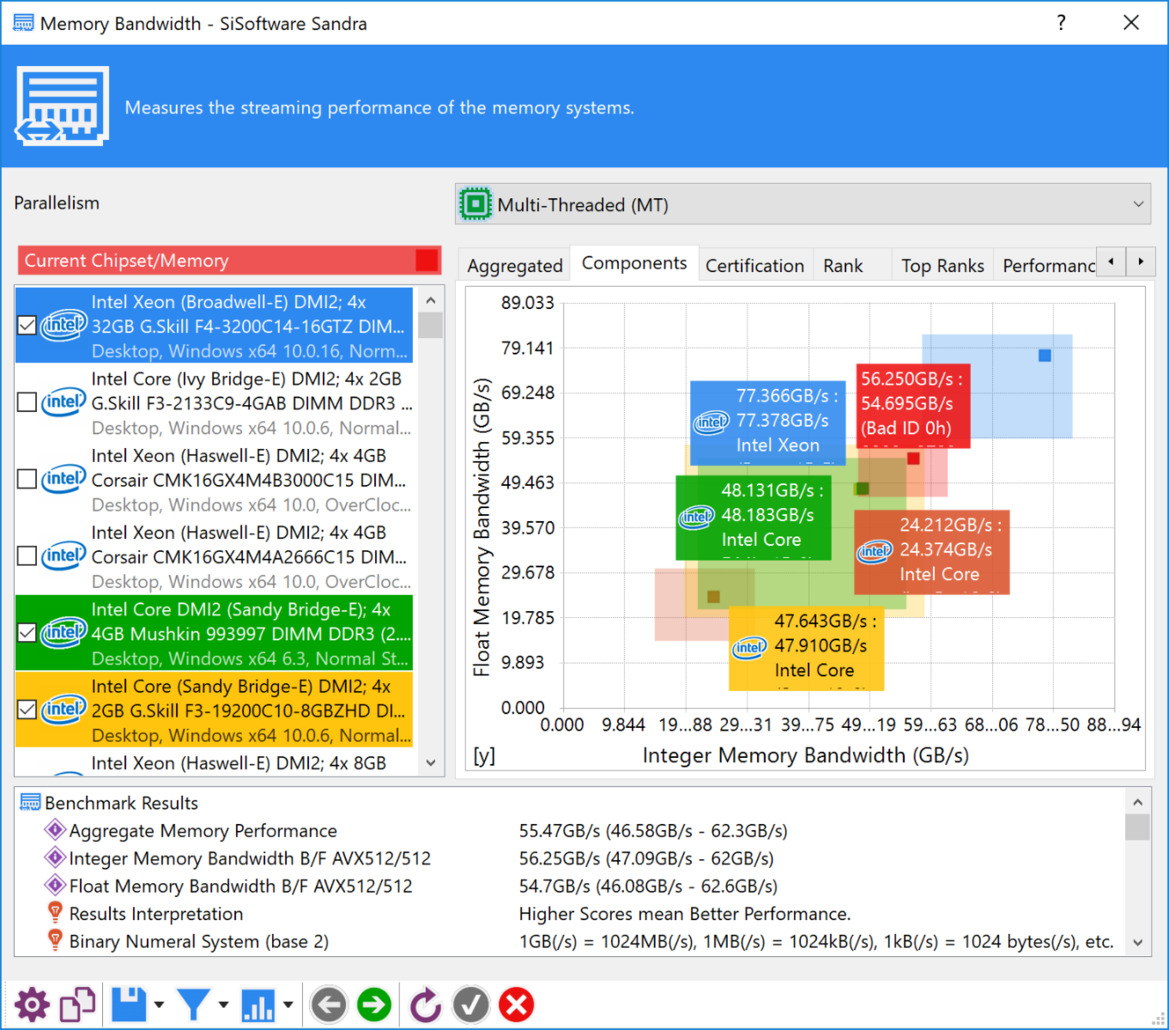Click the gray checkmark OK icon

[x=470, y=1005]
